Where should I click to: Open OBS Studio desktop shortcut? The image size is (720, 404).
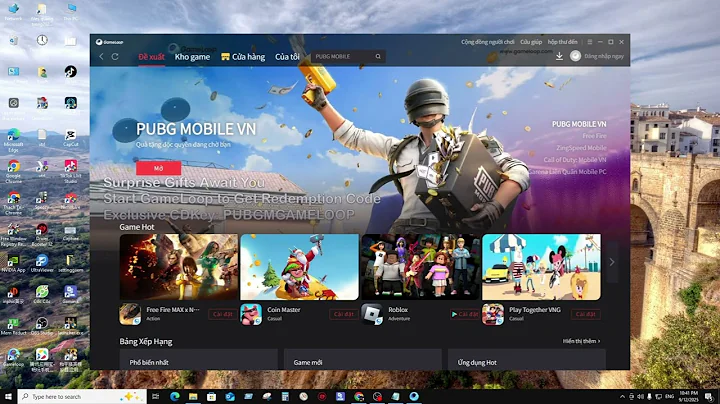coord(42,326)
